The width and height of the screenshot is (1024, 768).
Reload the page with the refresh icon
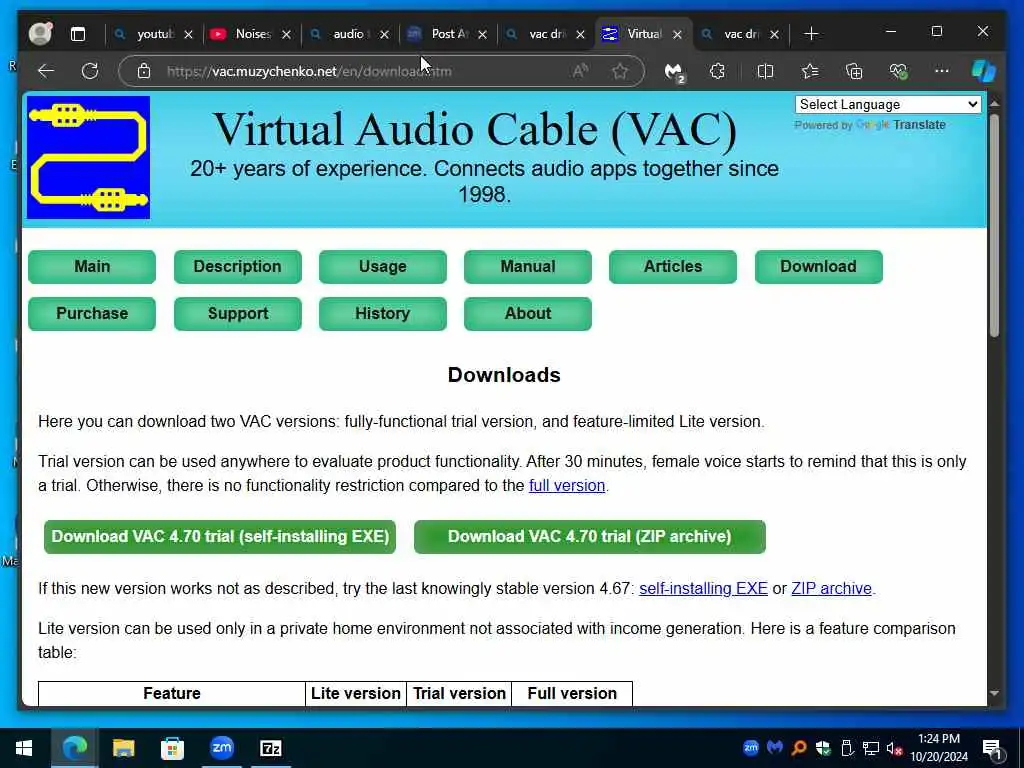point(89,71)
